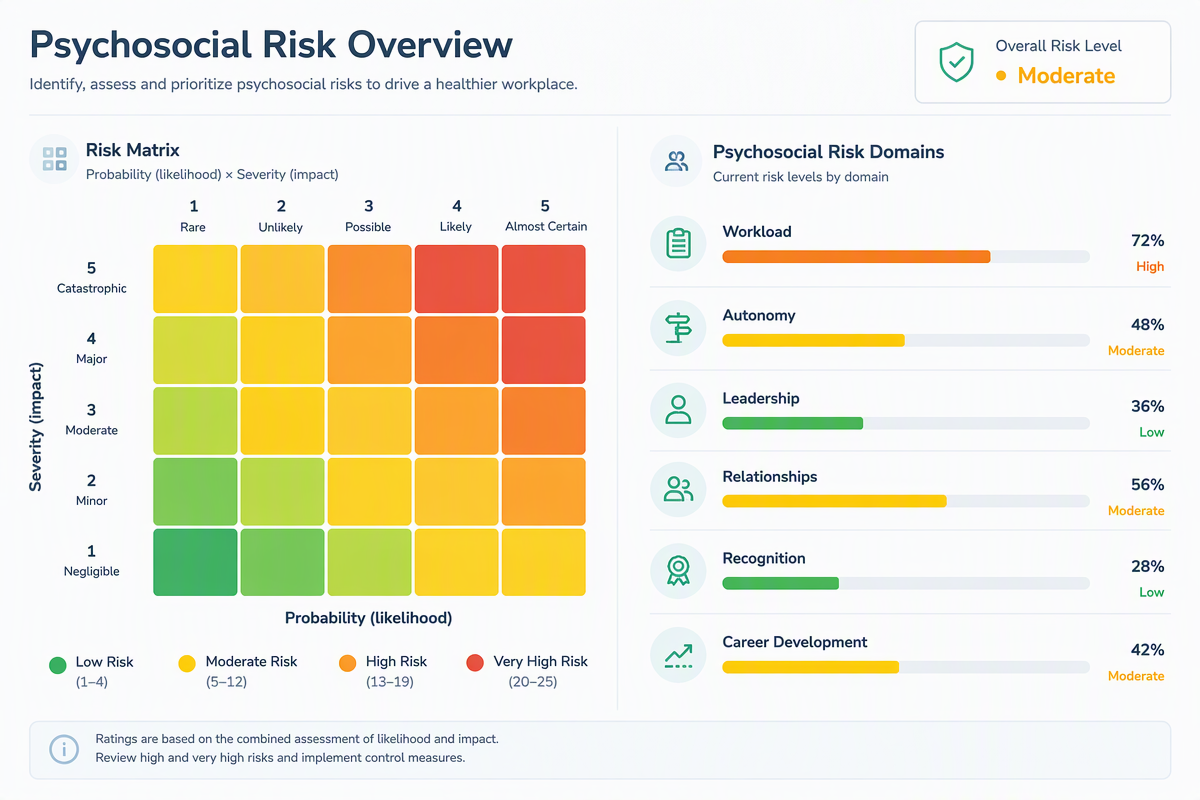The height and width of the screenshot is (800, 1200).
Task: Click the green Low Risk legend dot
Action: [x=58, y=664]
